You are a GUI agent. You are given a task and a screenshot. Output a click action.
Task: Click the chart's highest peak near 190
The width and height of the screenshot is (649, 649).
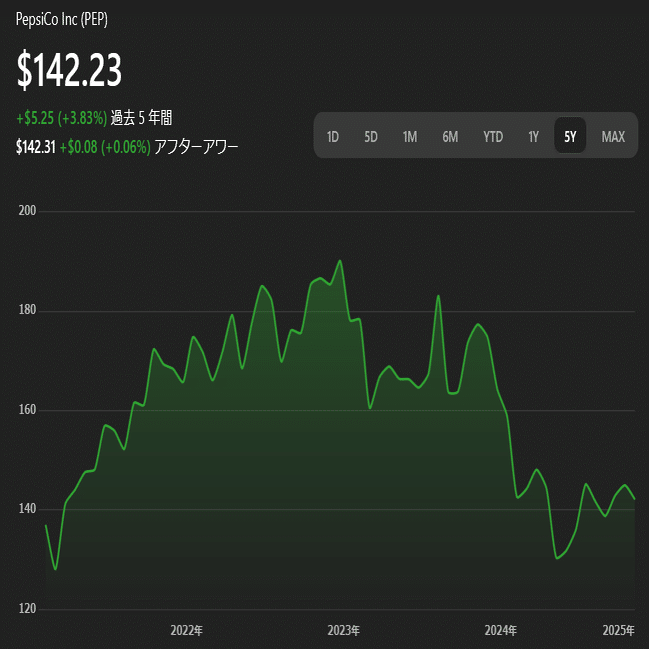[x=340, y=261]
